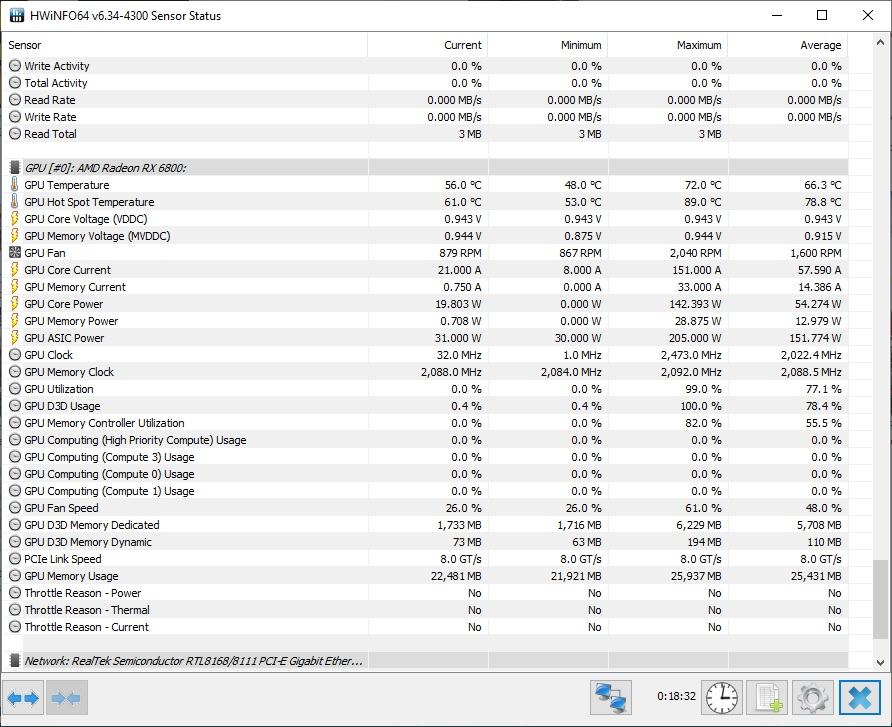The height and width of the screenshot is (727, 892).
Task: Click the Average column header
Action: (x=788, y=45)
